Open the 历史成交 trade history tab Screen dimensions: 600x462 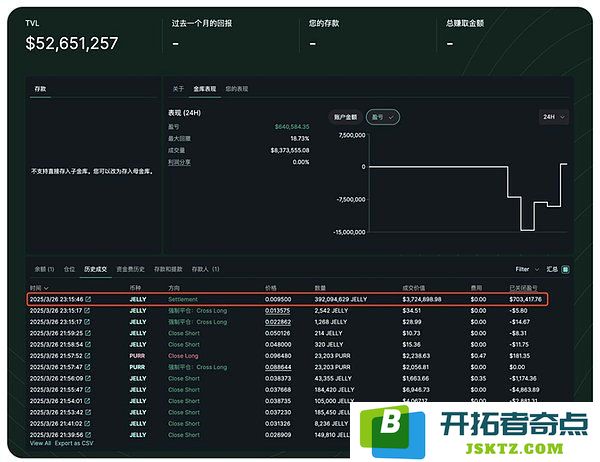point(96,269)
